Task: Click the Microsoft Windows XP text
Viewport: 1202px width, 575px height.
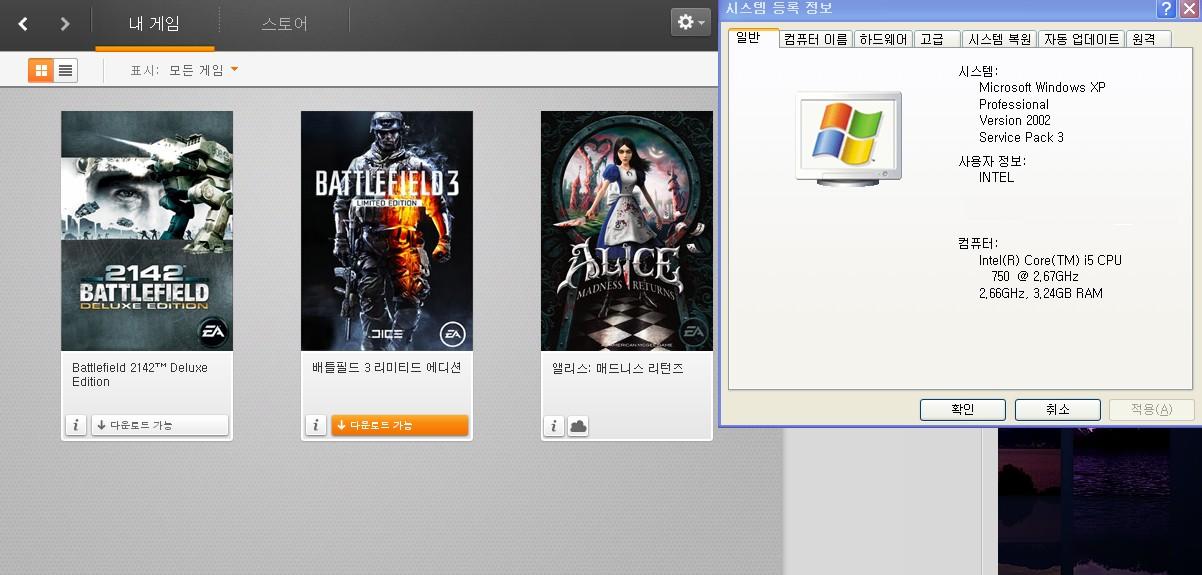Action: pos(1042,87)
